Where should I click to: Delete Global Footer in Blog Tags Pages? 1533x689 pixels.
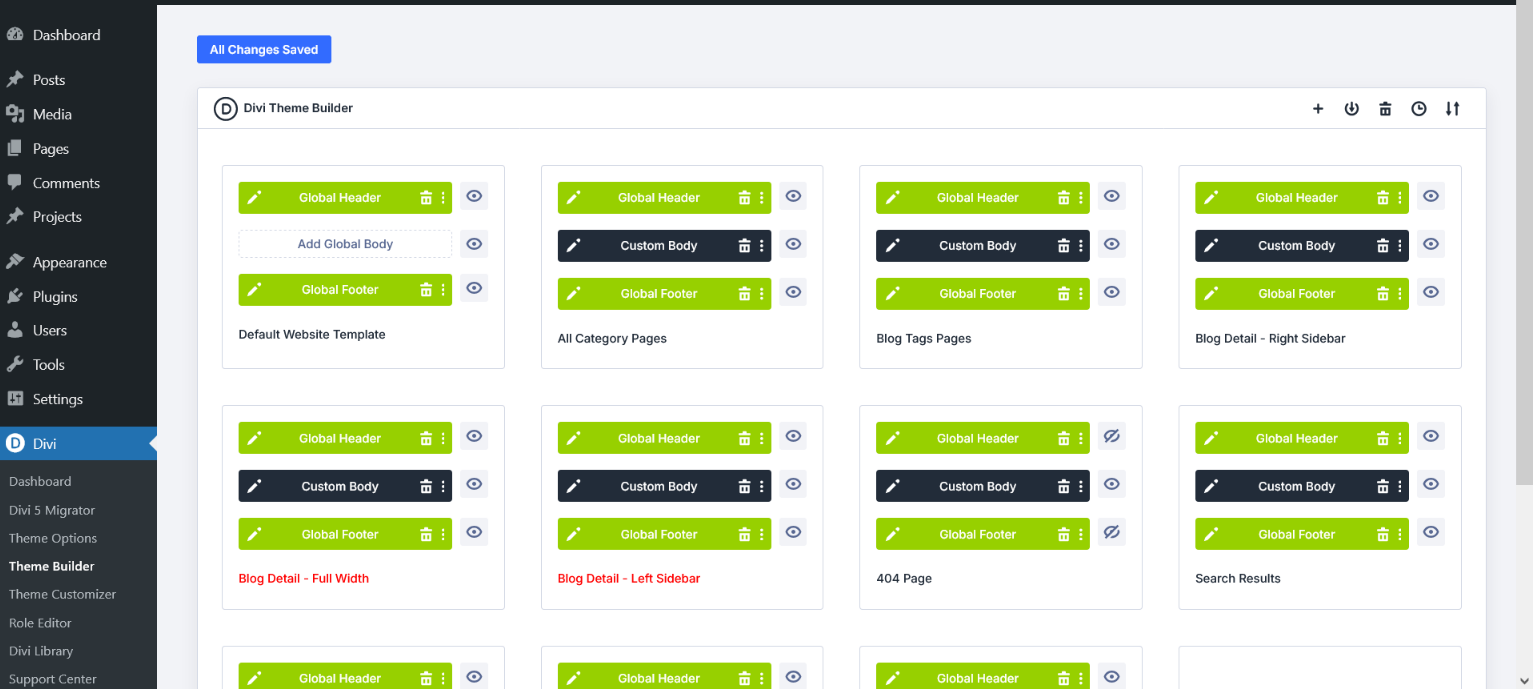1064,294
